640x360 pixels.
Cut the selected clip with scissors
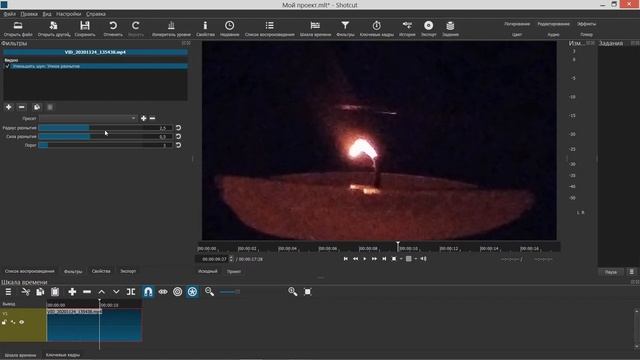point(25,292)
